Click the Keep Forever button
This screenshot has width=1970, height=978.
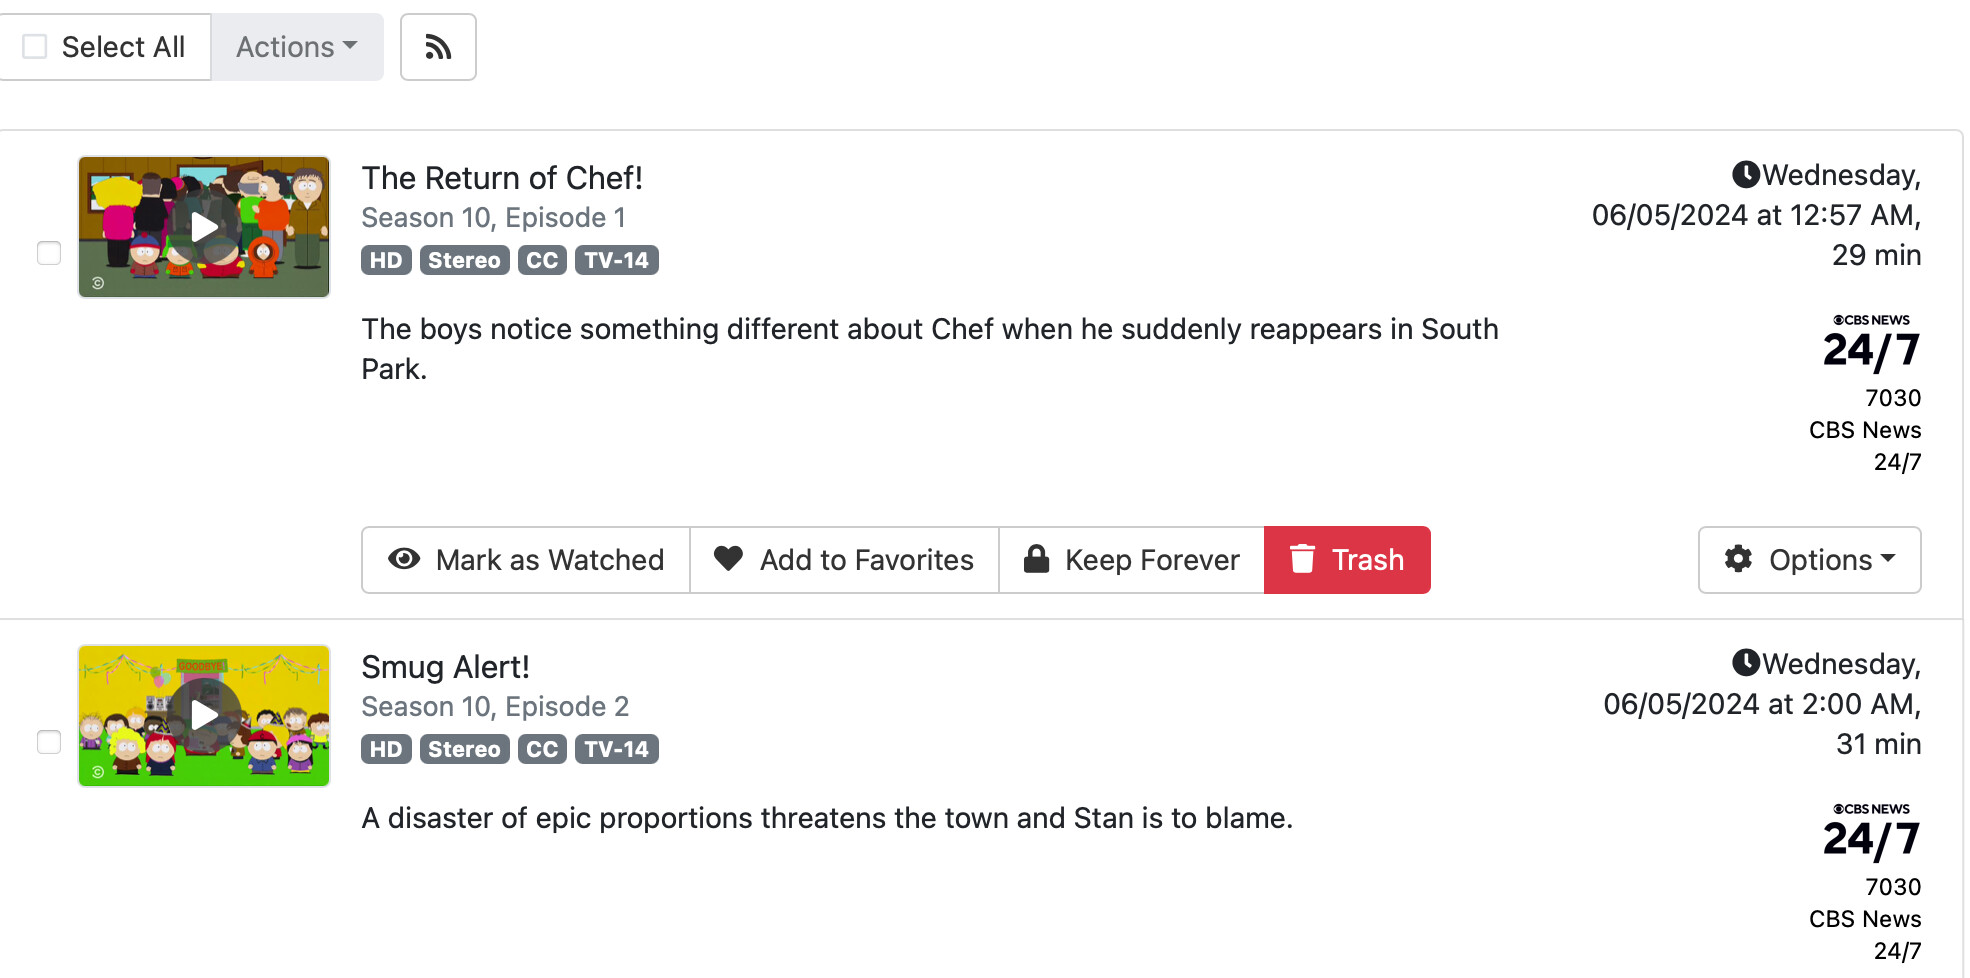point(1132,560)
